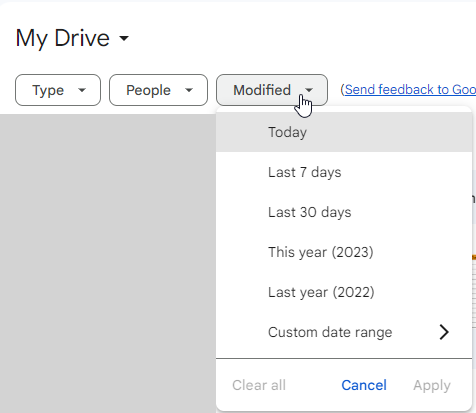
Task: Collapse the Modified filter dropdown
Action: click(272, 90)
